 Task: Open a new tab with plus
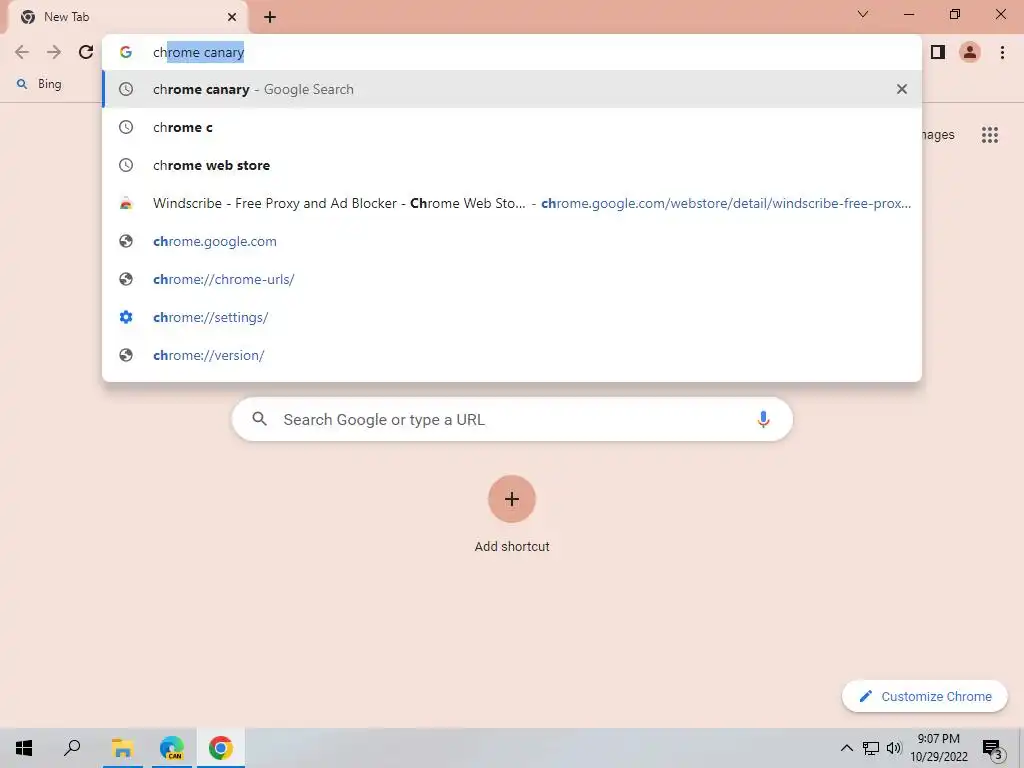click(x=270, y=17)
